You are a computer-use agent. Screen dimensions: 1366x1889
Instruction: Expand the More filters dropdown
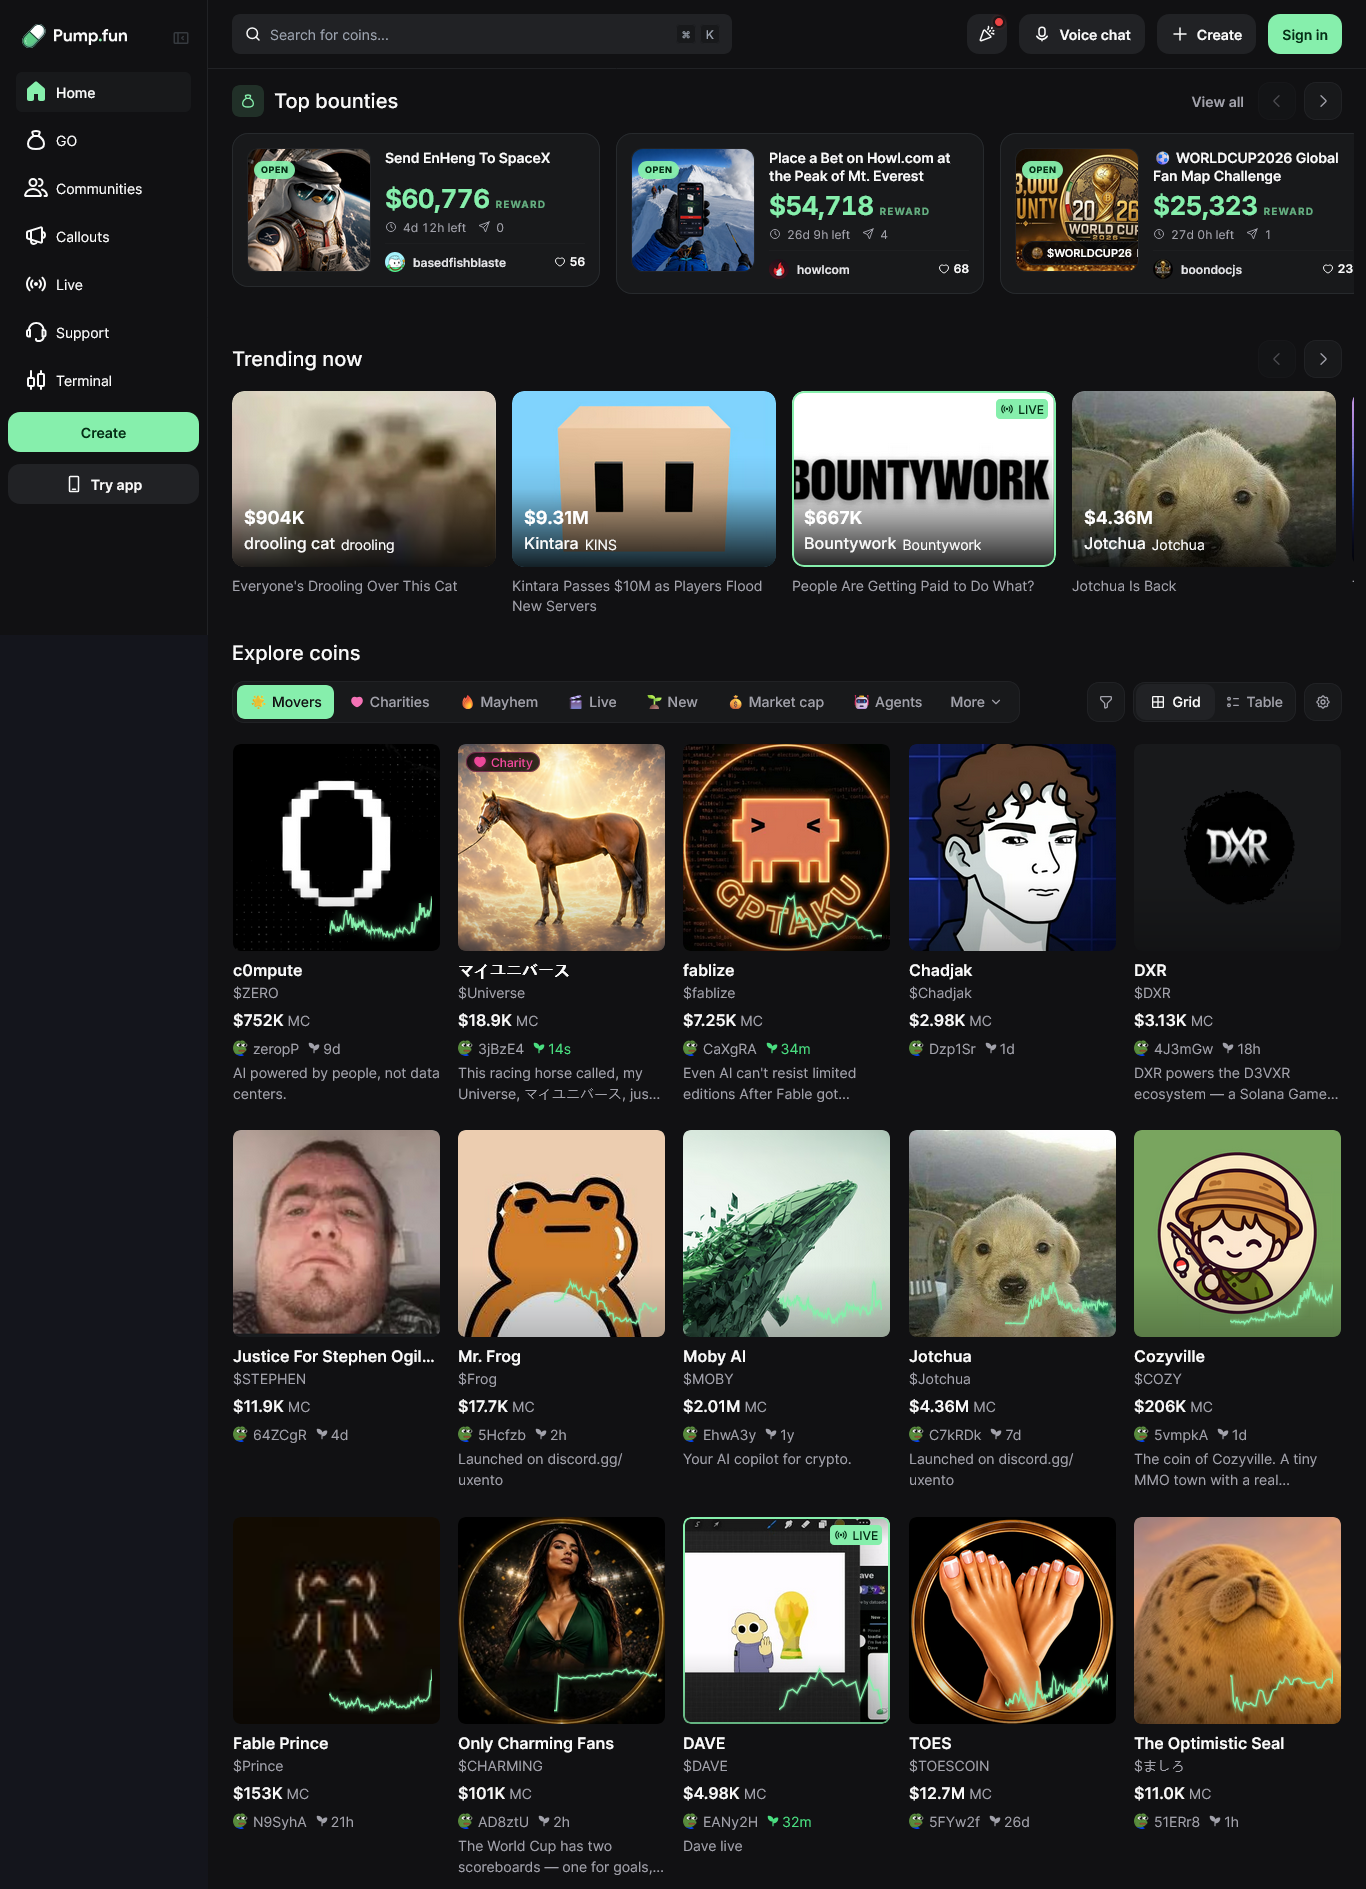[x=975, y=702]
